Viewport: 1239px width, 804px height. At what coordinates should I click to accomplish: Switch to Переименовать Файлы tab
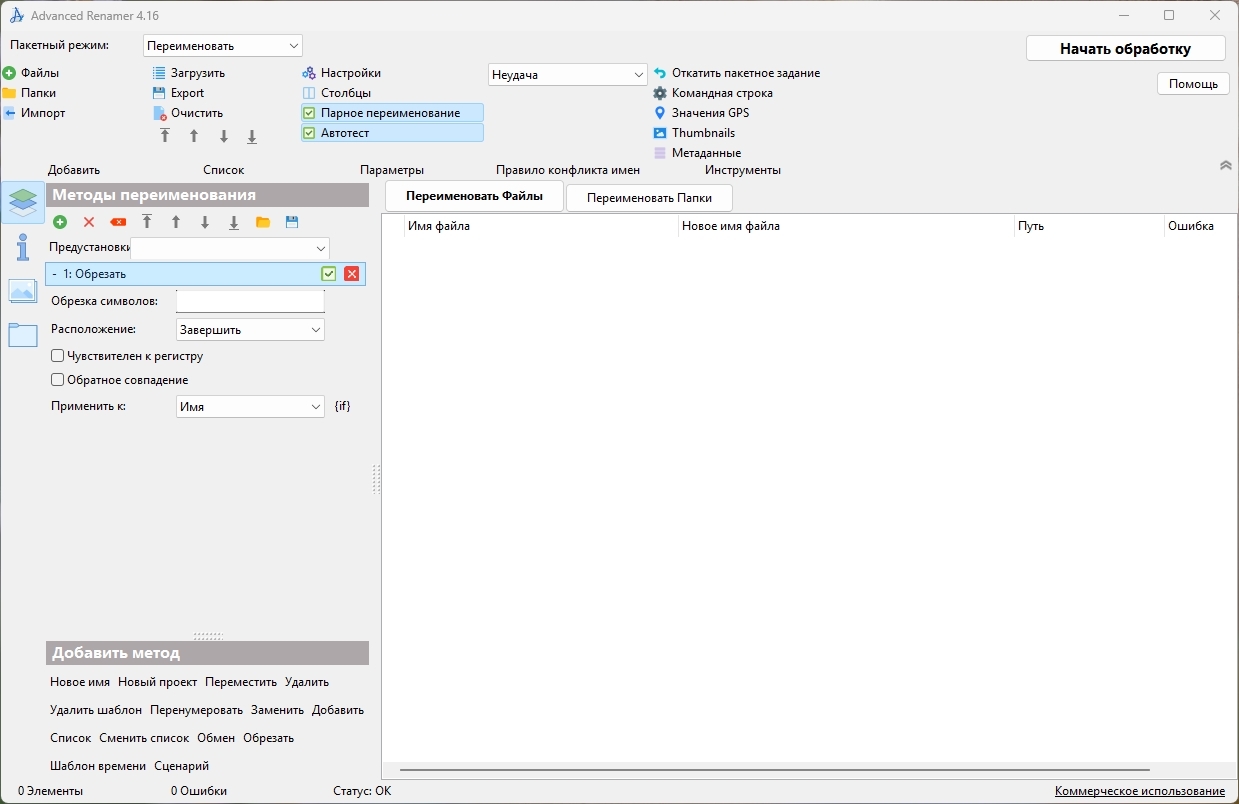[x=474, y=196]
